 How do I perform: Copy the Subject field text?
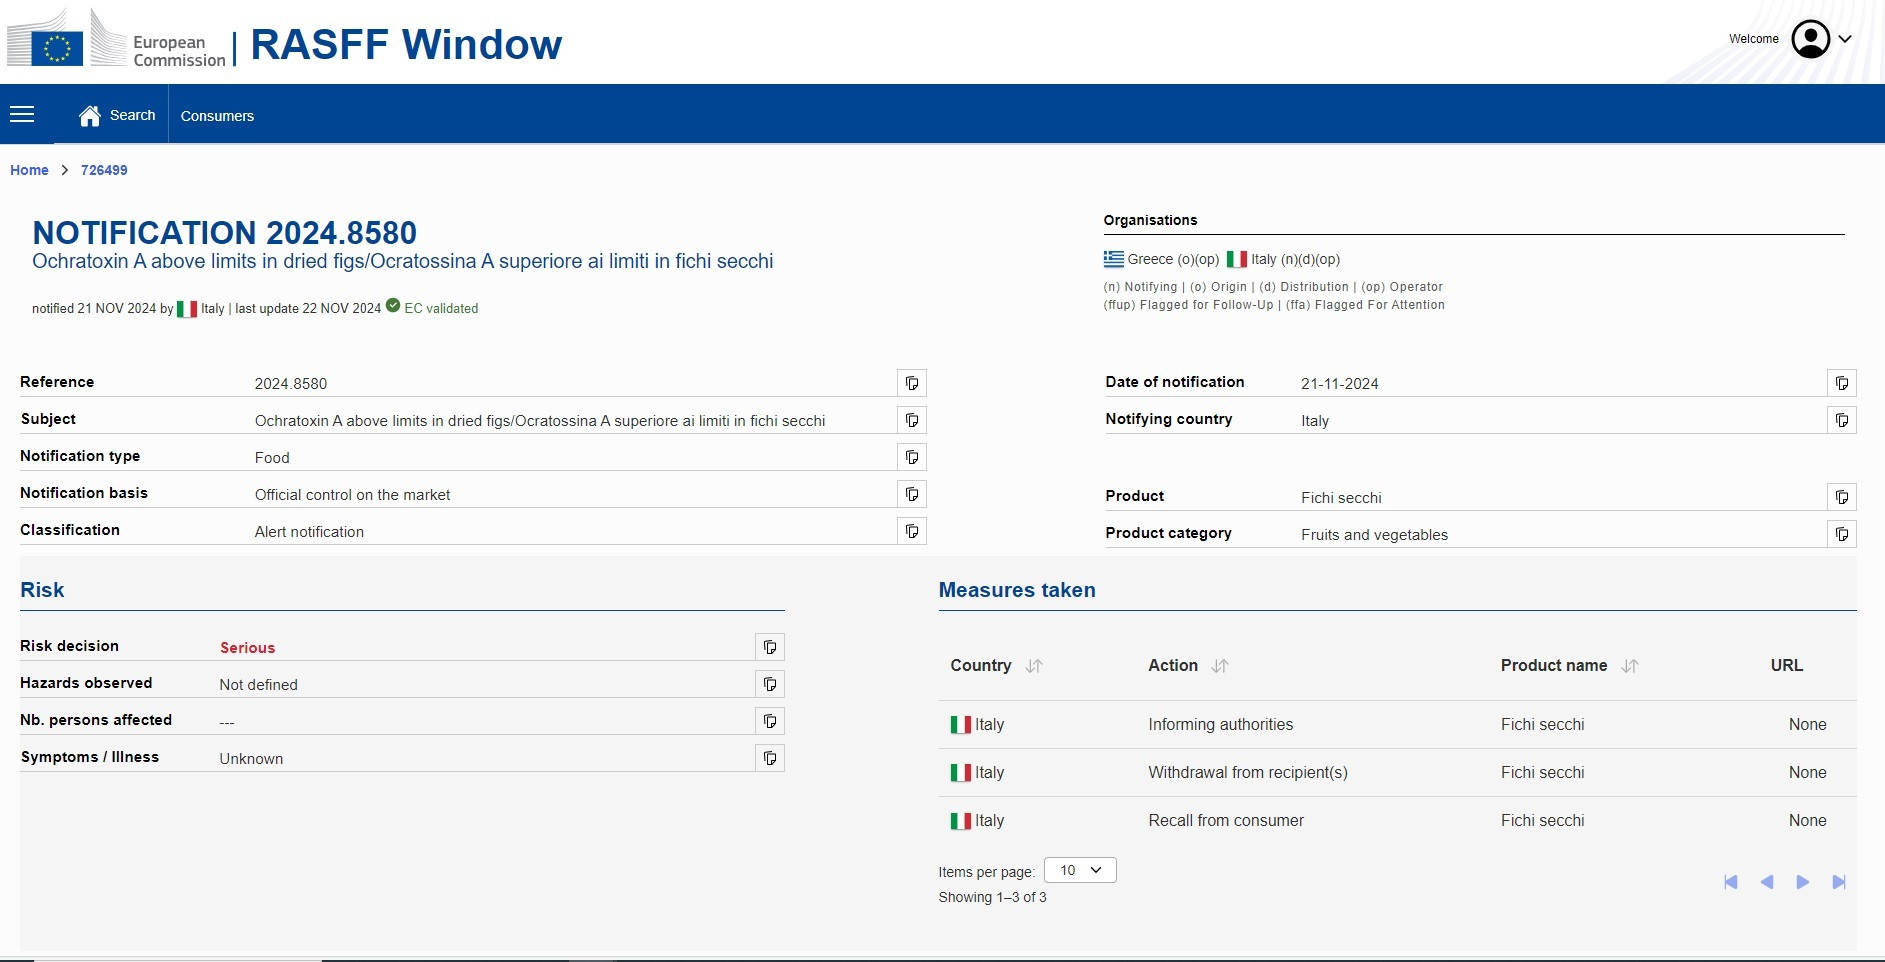[x=911, y=420]
